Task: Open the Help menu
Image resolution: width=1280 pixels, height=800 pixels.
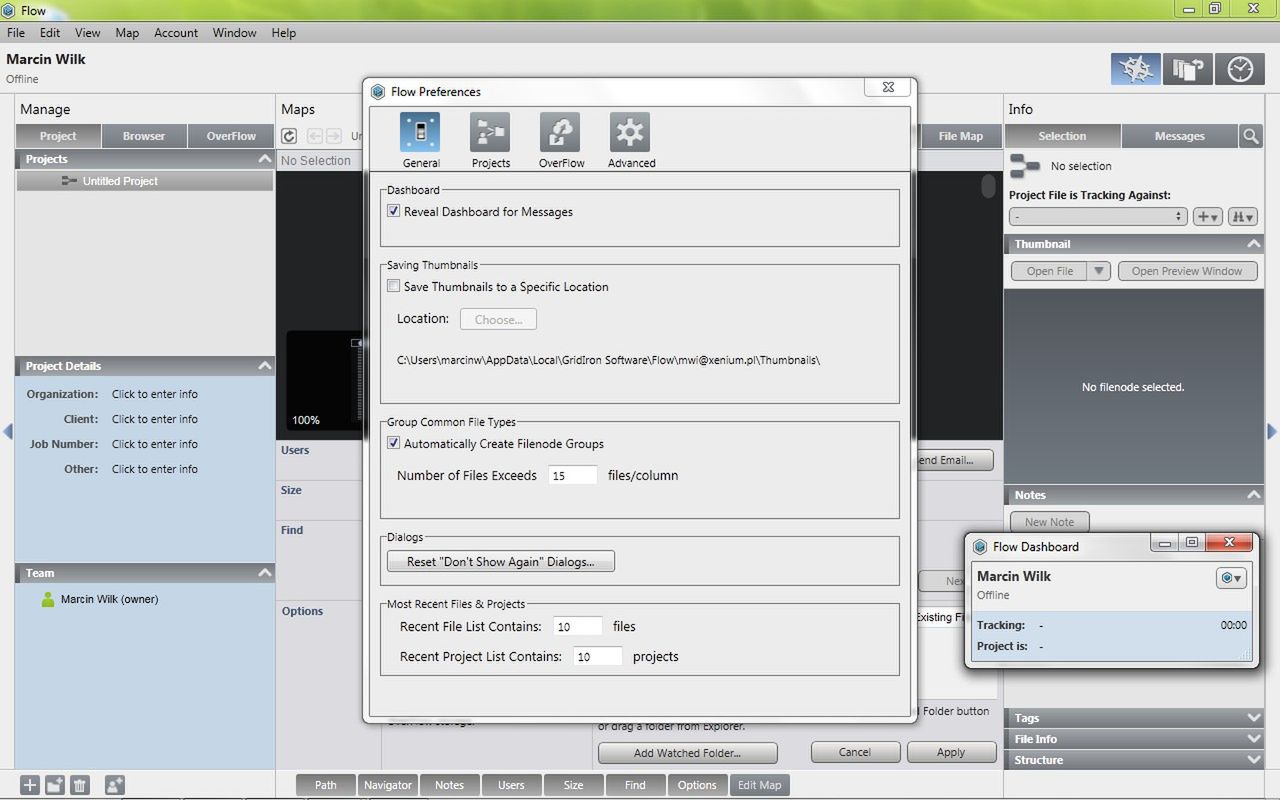Action: pyautogui.click(x=284, y=33)
